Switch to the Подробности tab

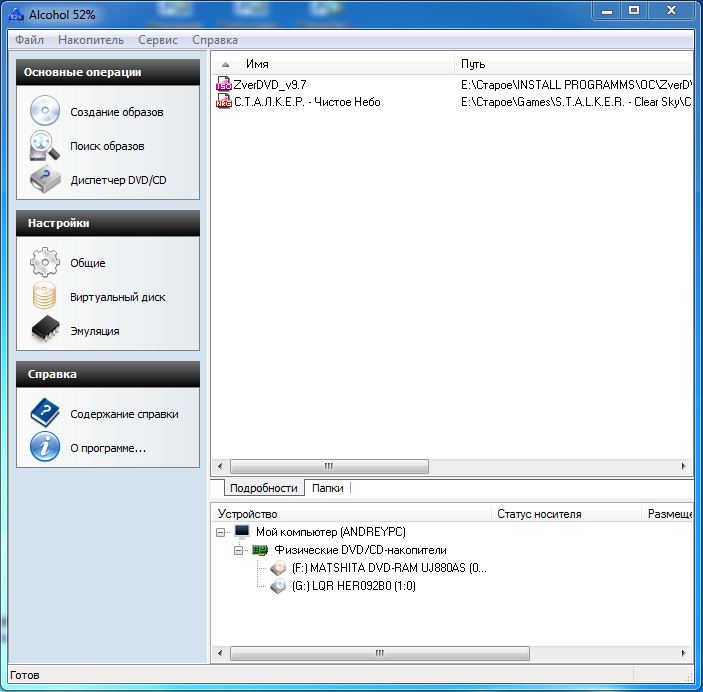pos(263,488)
